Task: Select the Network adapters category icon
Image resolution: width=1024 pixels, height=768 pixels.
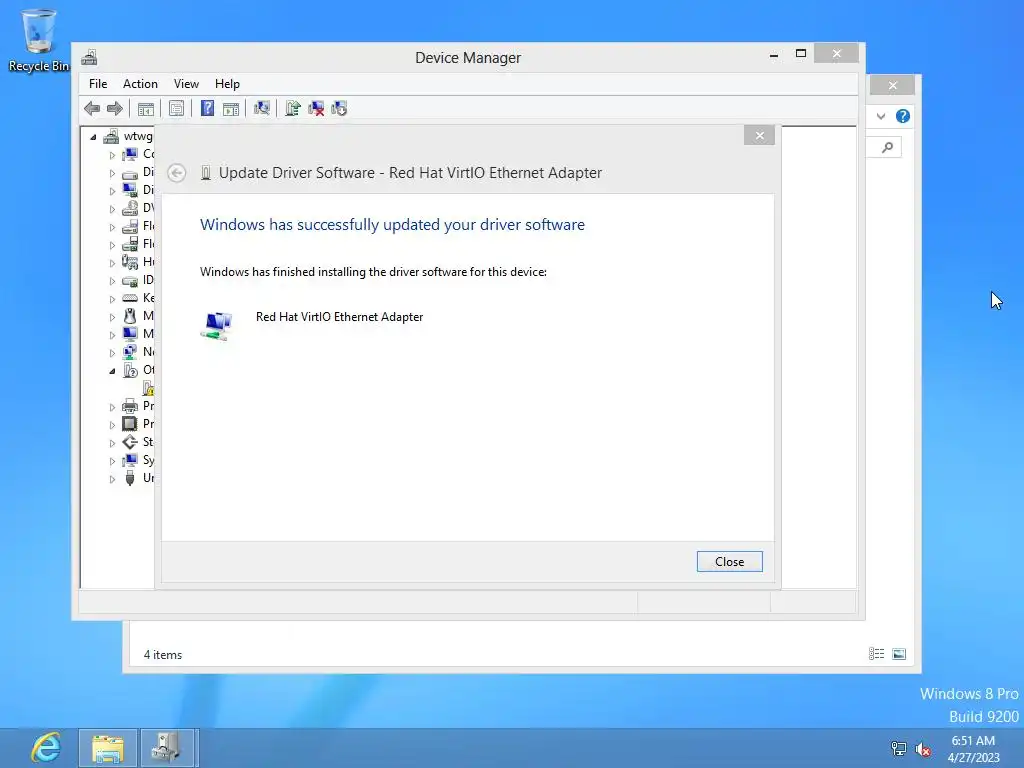Action: [x=130, y=352]
